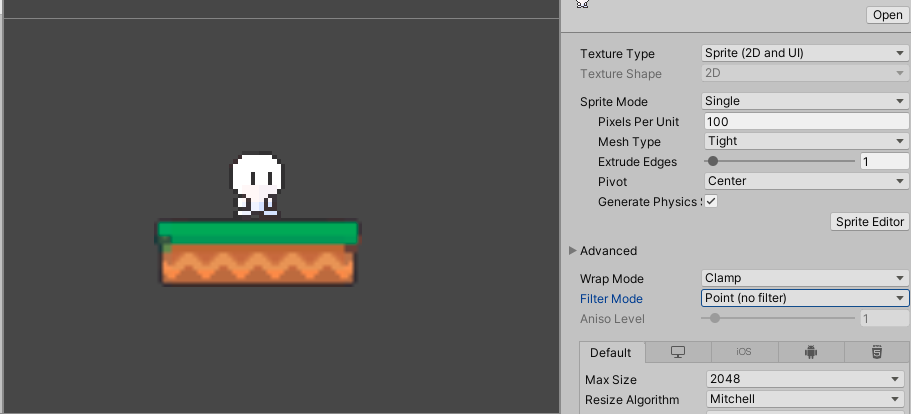Change Sprite Mode from Single
Image resolution: width=911 pixels, height=414 pixels.
click(x=805, y=101)
